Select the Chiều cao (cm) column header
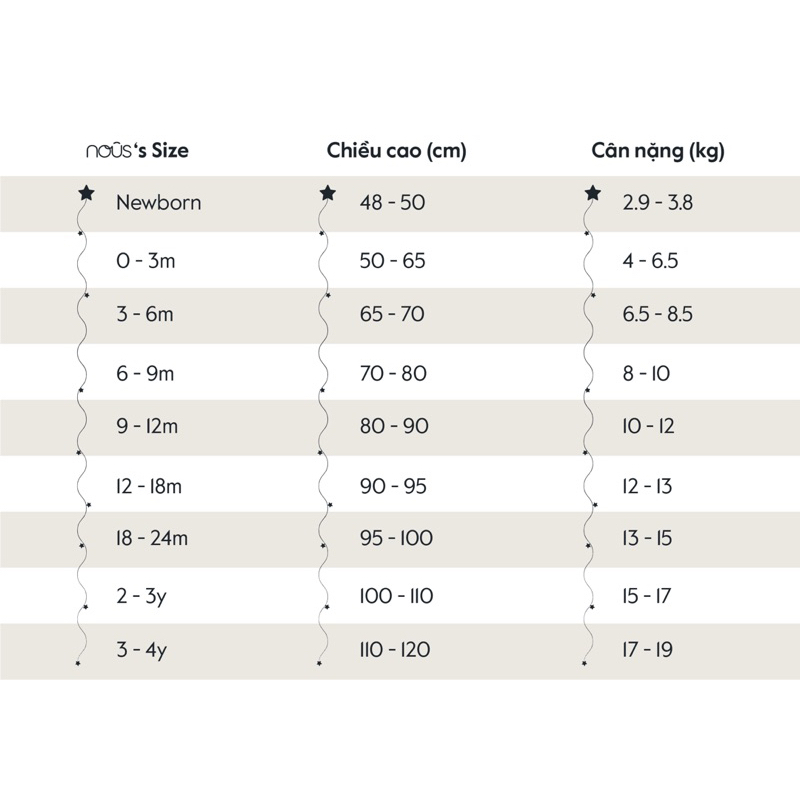 396,152
